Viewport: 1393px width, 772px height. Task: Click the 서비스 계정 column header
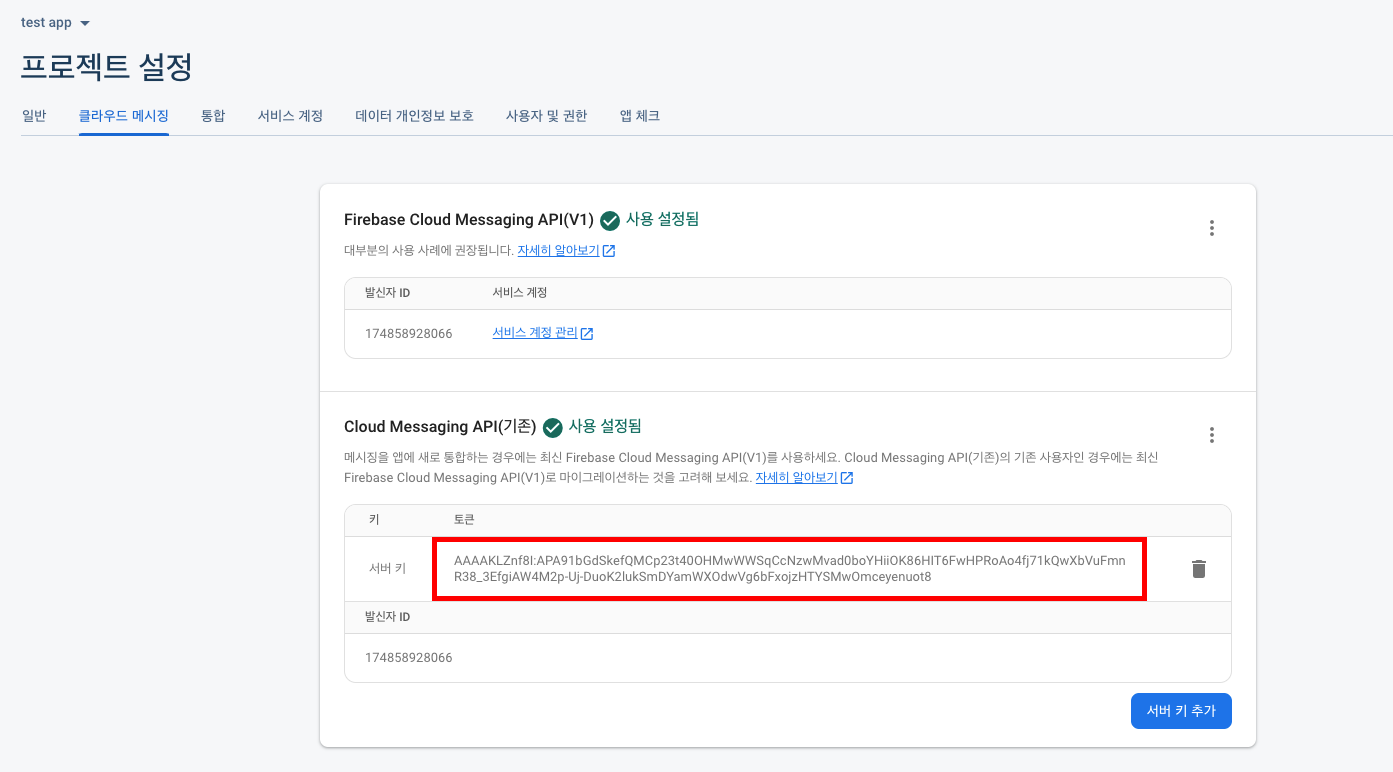pos(520,293)
